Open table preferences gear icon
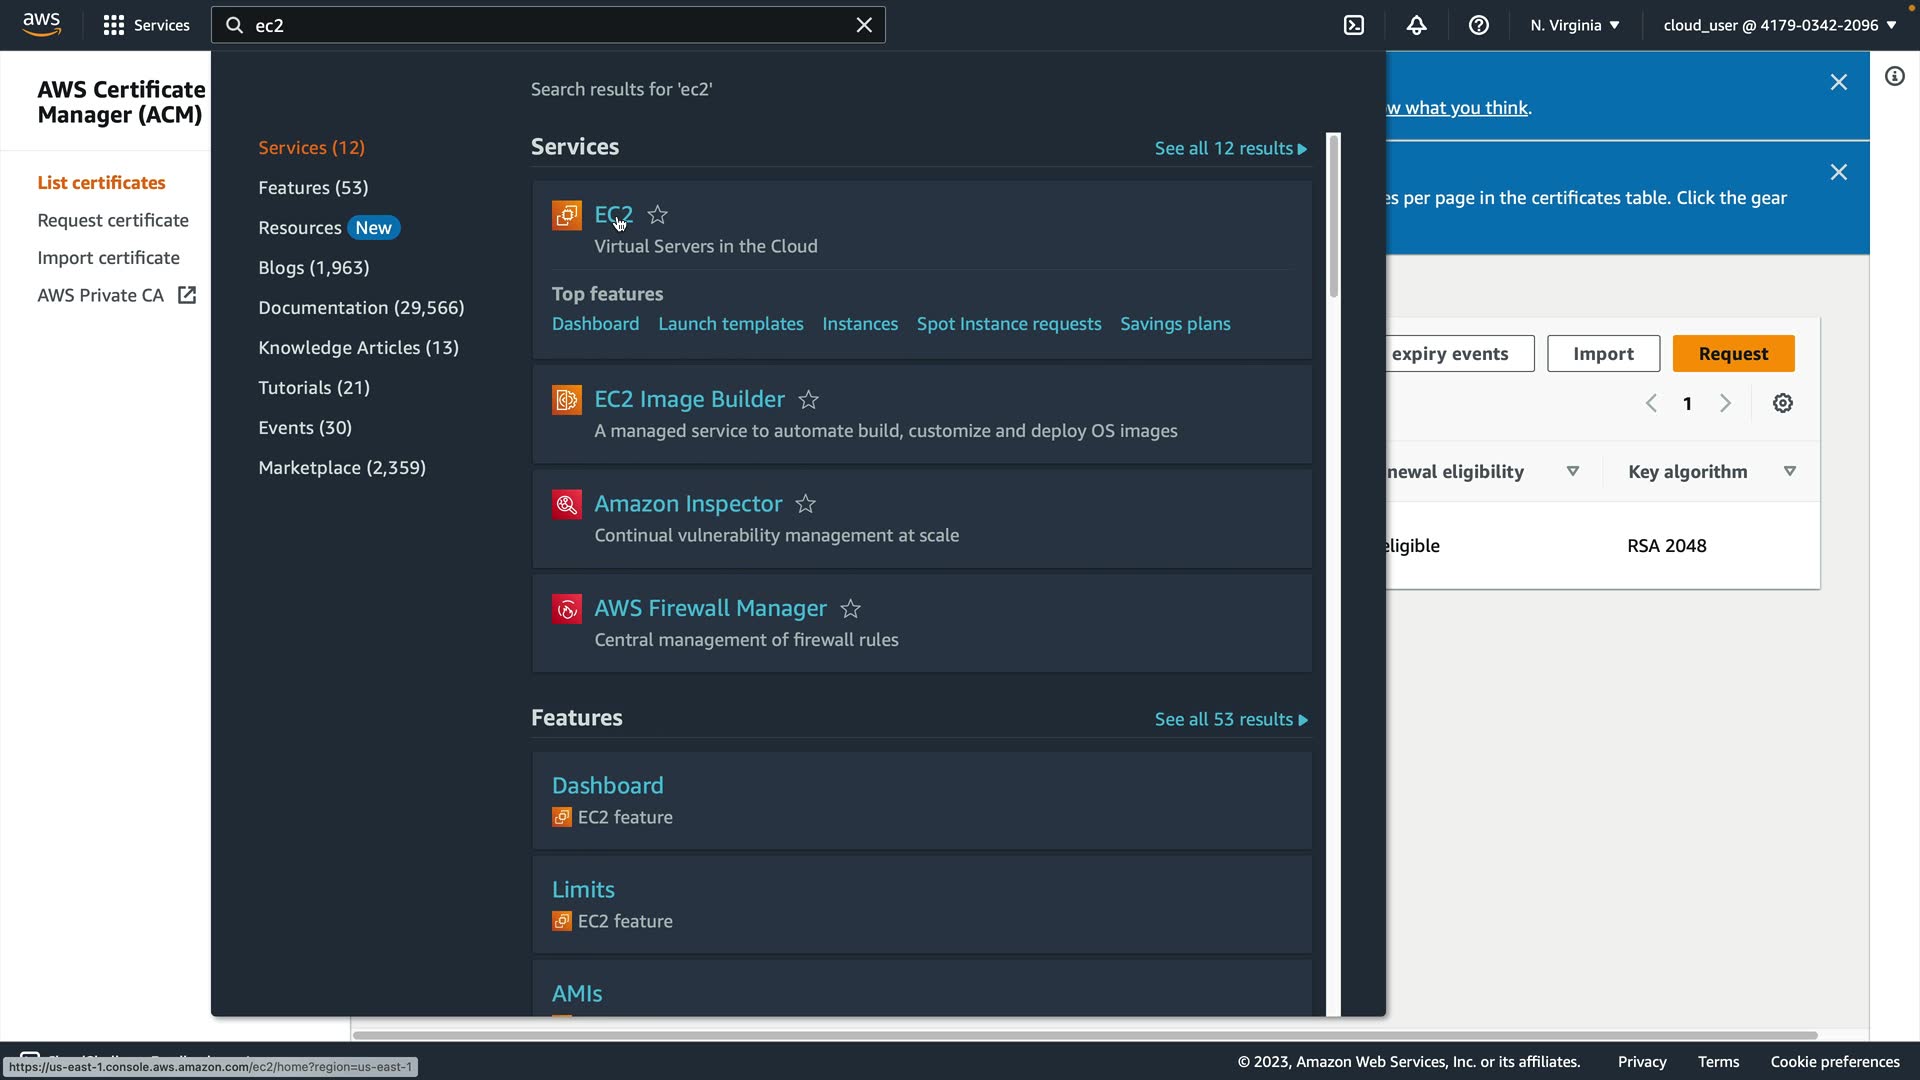Viewport: 1920px width, 1080px height. pyautogui.click(x=1782, y=403)
